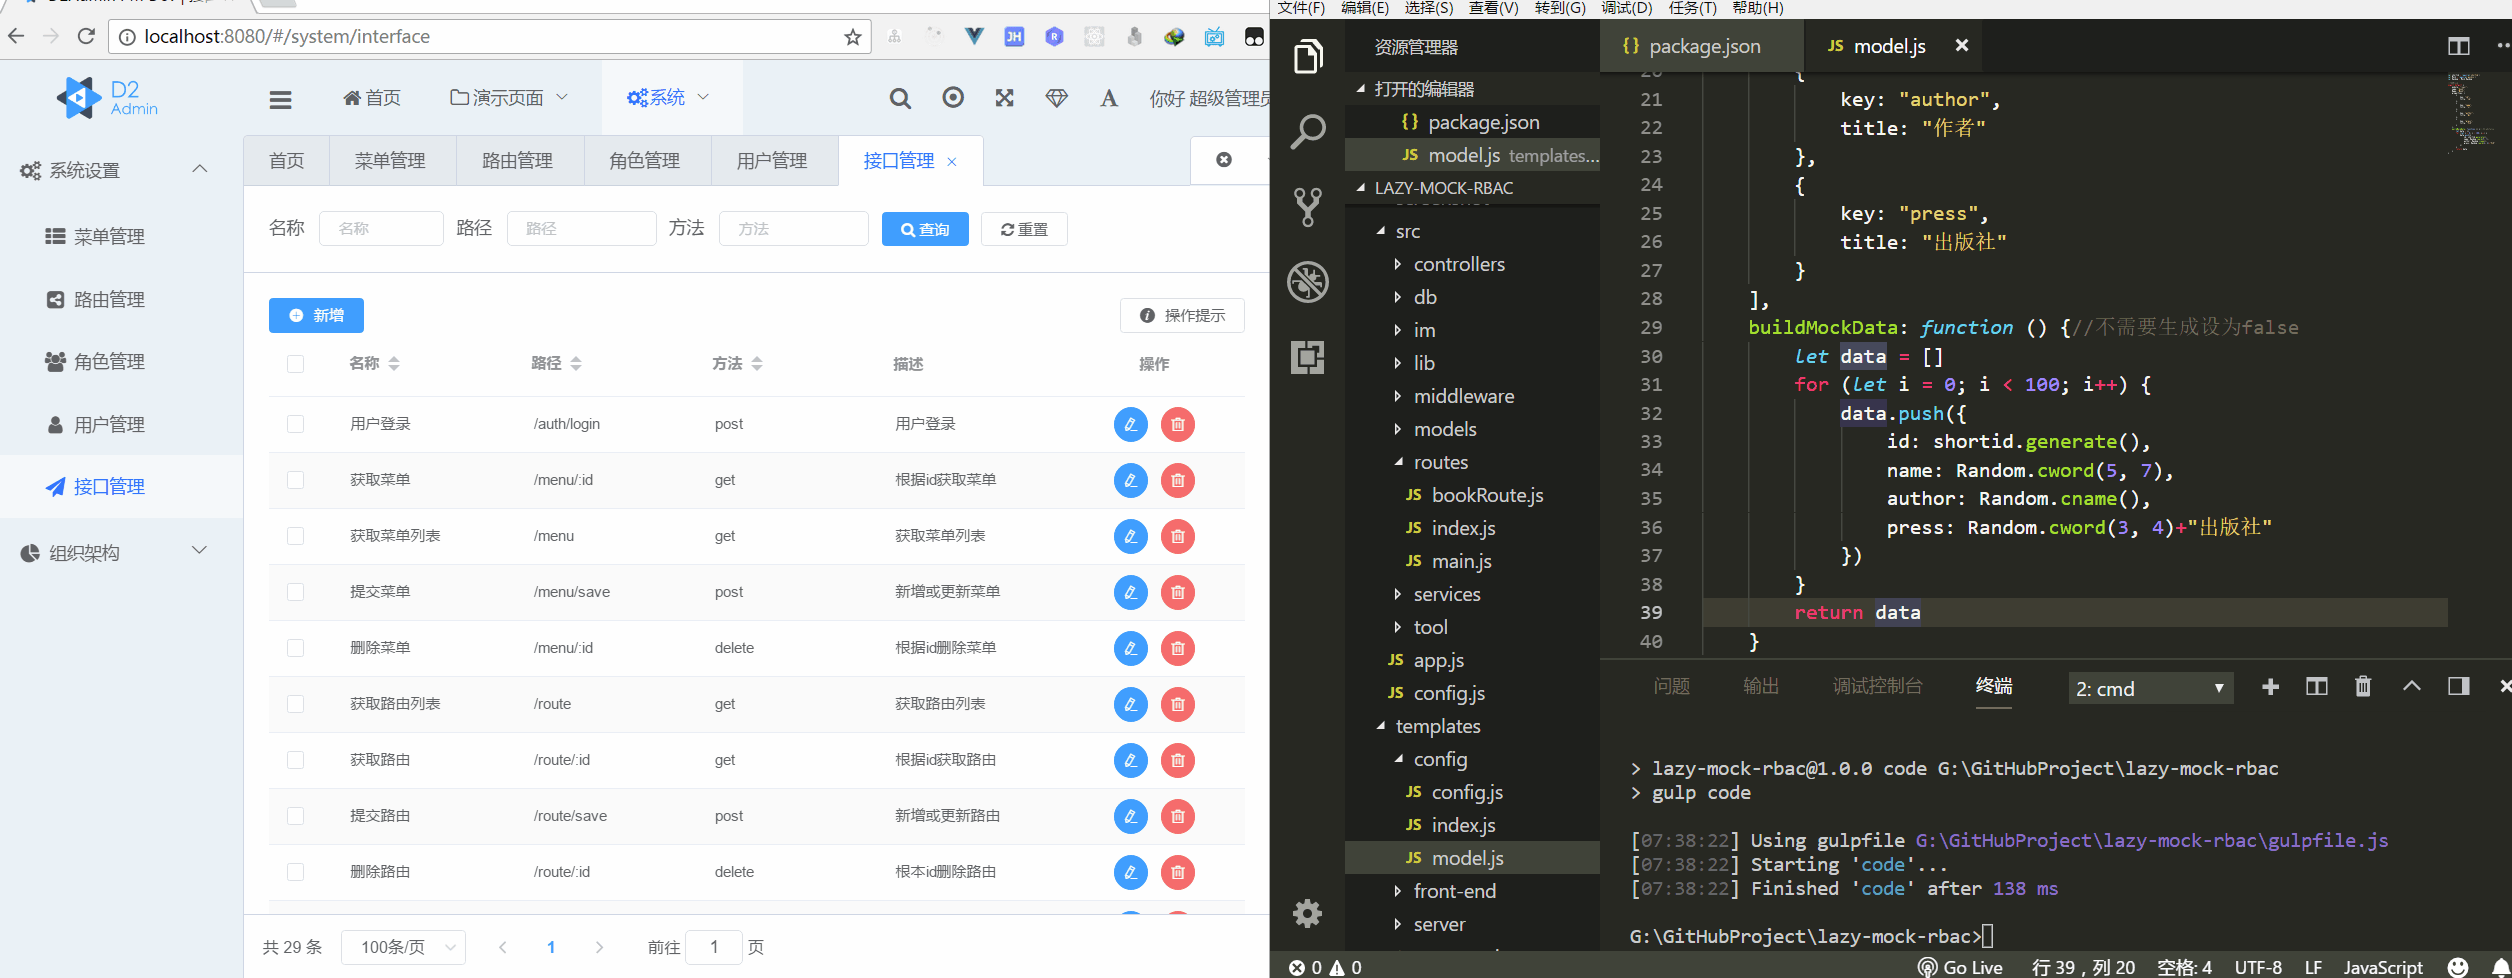2512x978 pixels.
Task: Open the 查看(V) menu in VS Code
Action: click(x=1493, y=8)
